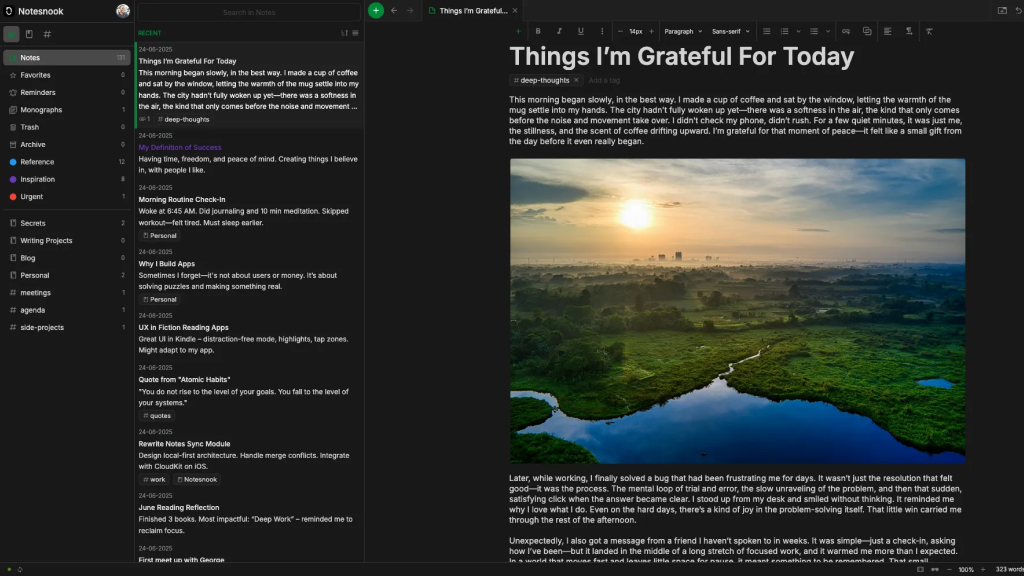Viewport: 1024px width, 576px height.
Task: Open Favorites in the sidebar
Action: (x=35, y=75)
